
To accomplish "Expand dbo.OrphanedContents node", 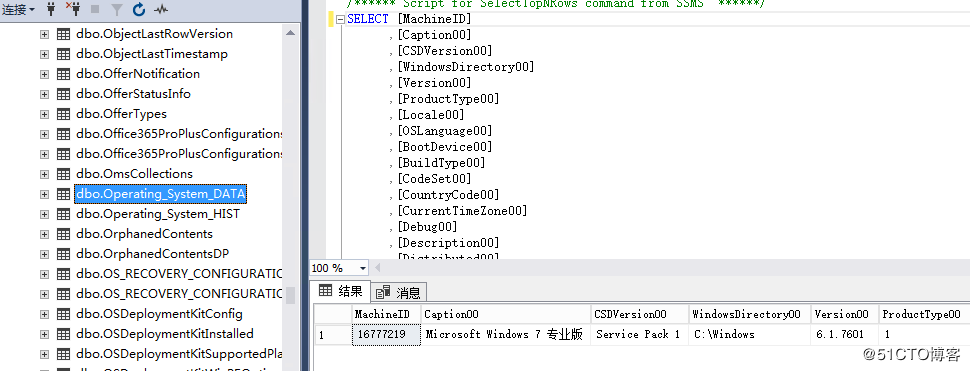I will click(44, 234).
